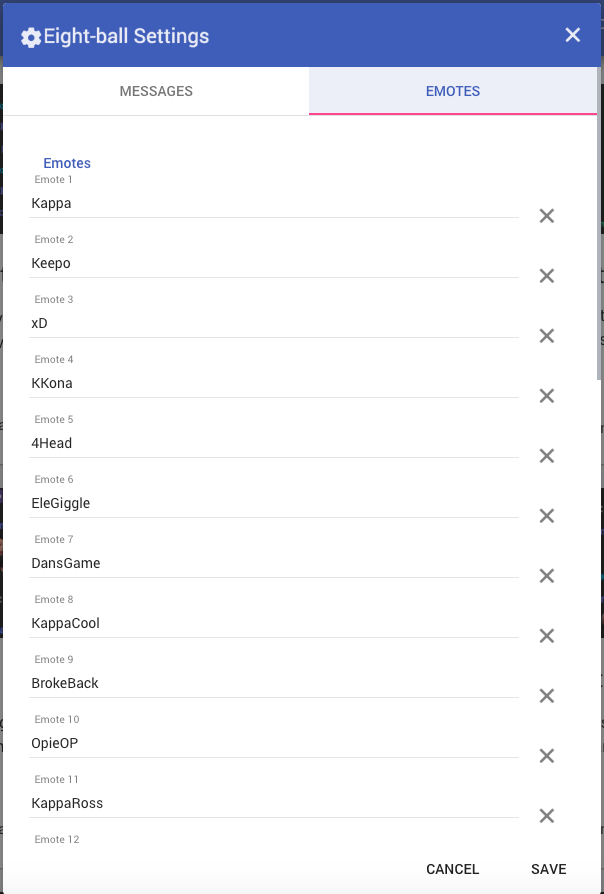Save the eight-ball settings
604x894 pixels.
(x=549, y=869)
